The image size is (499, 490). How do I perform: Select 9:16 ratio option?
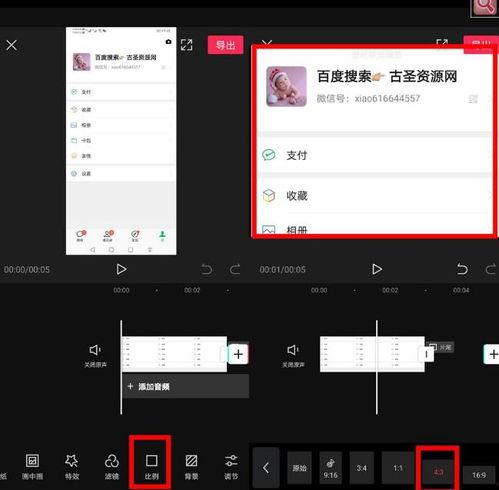[330, 468]
